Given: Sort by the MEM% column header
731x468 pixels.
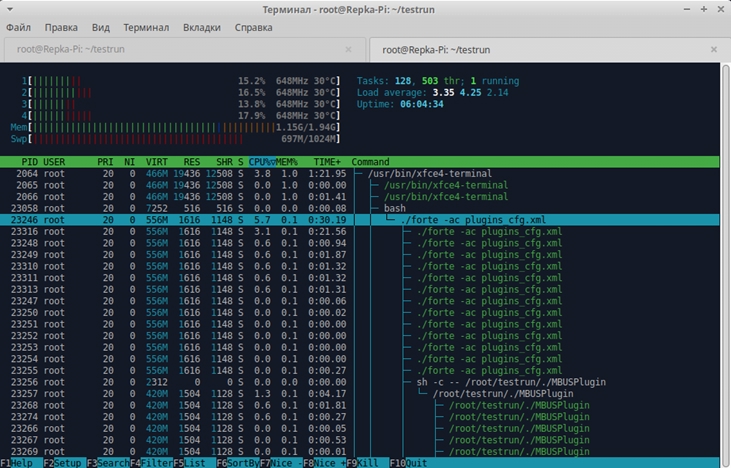Looking at the screenshot, I should click(x=287, y=162).
